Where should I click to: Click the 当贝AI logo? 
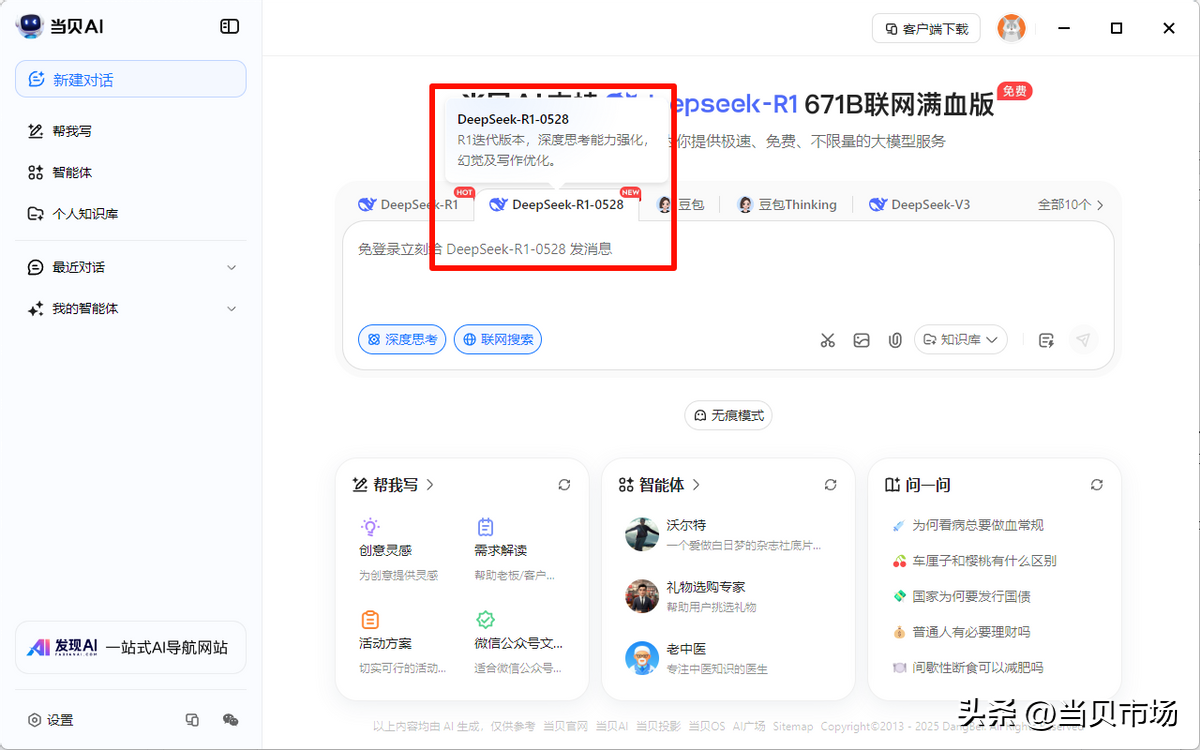59,27
